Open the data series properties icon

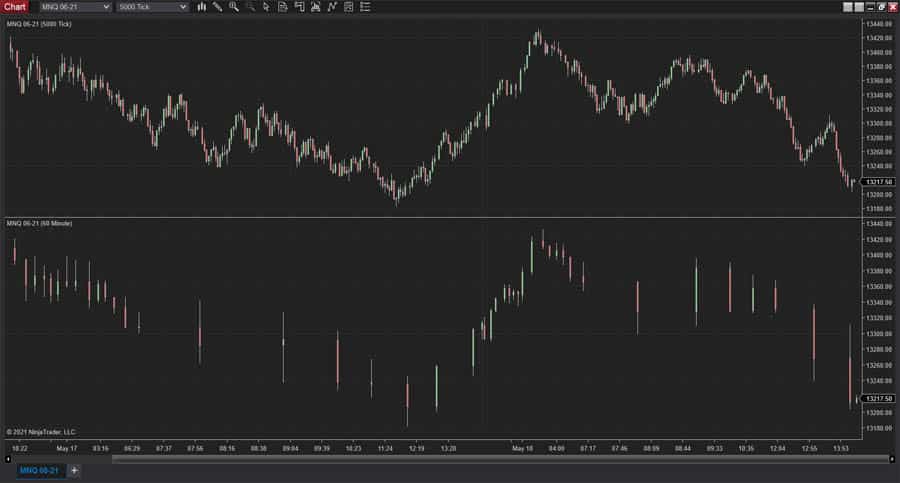click(x=282, y=7)
